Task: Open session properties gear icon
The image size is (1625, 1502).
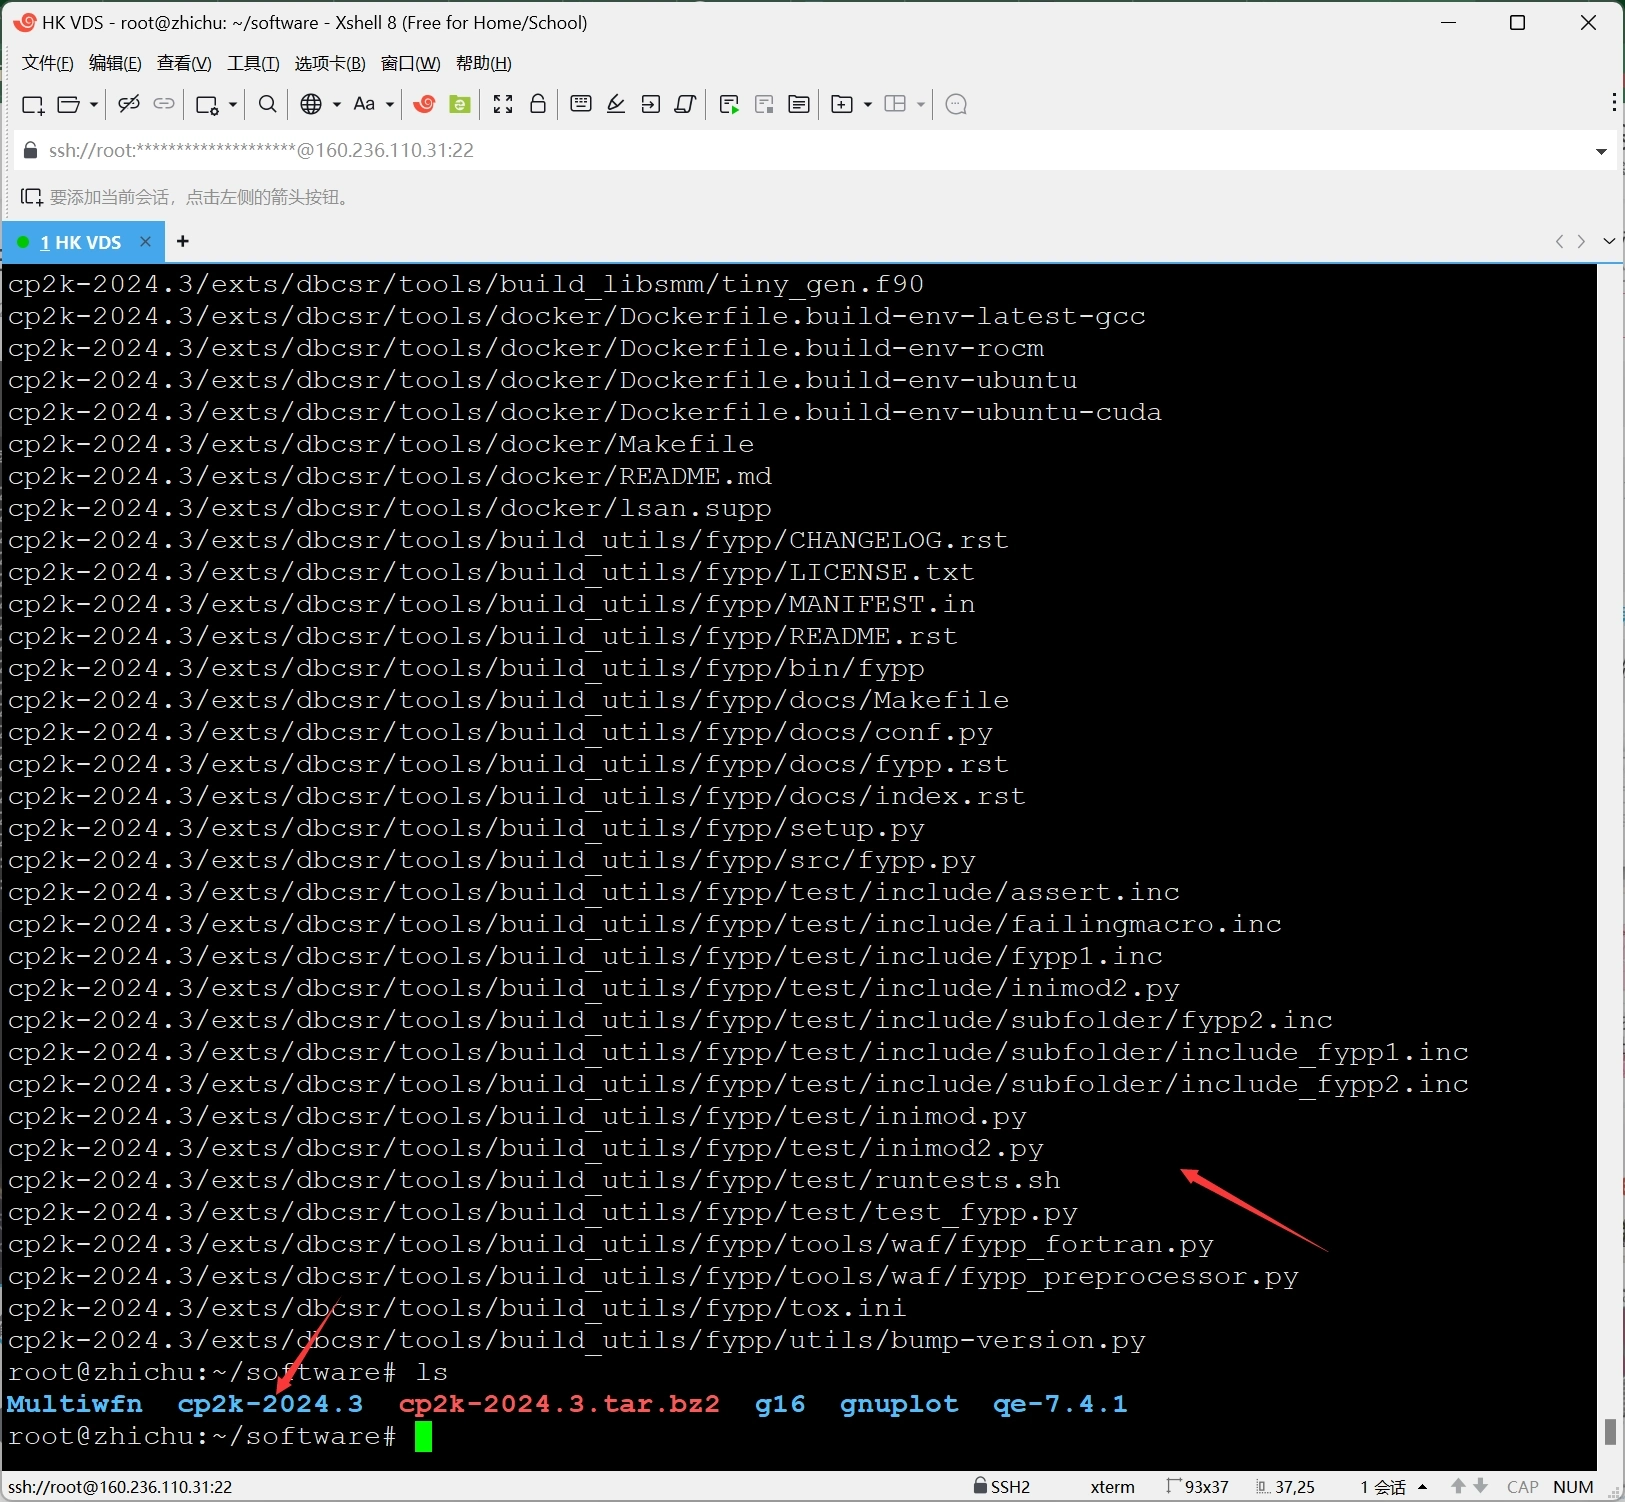Action: pyautogui.click(x=207, y=104)
